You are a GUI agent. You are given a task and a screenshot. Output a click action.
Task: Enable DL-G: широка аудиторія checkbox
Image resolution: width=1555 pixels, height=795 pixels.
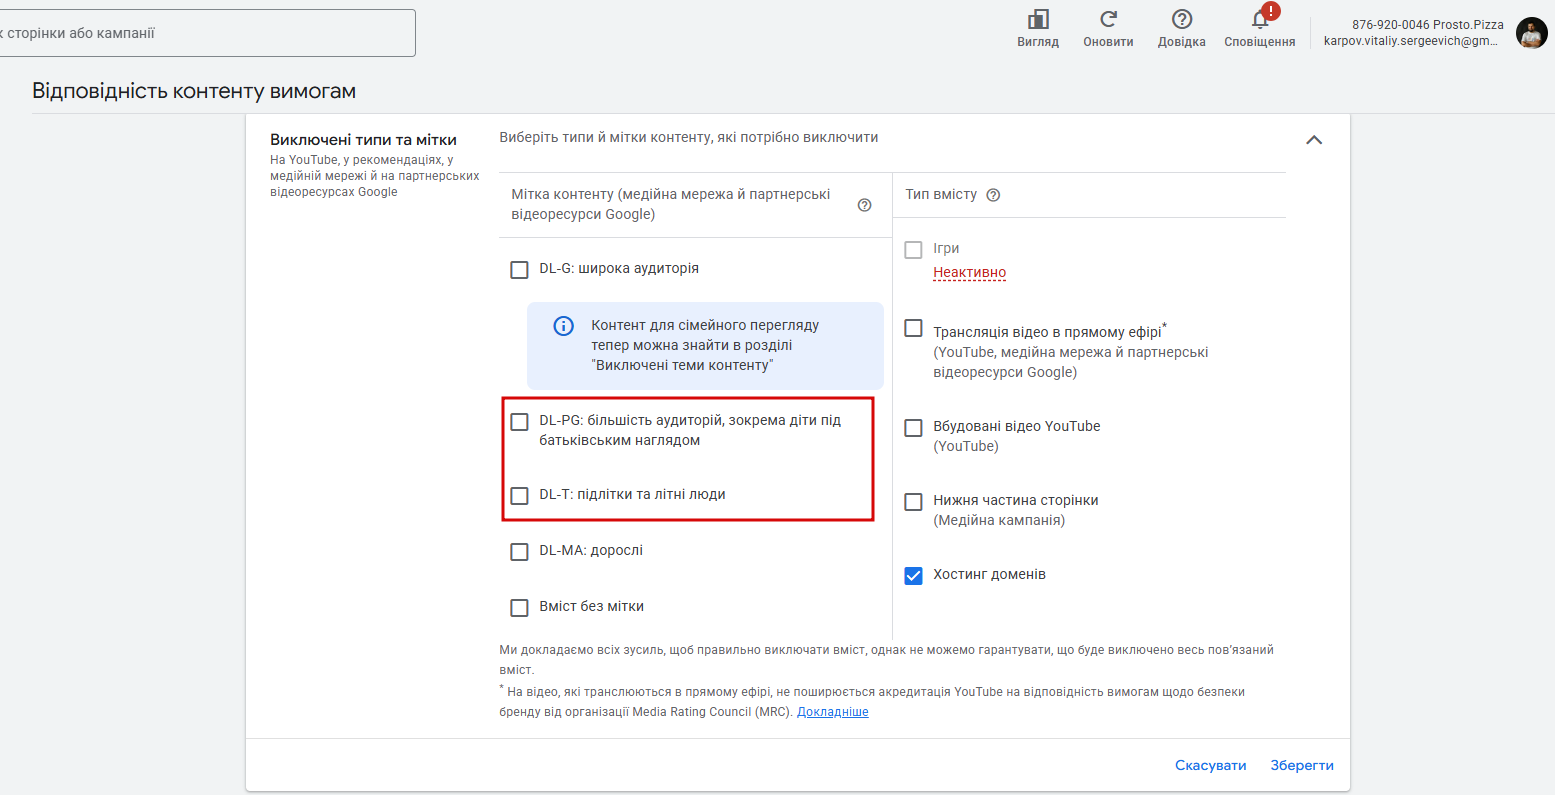click(x=520, y=270)
